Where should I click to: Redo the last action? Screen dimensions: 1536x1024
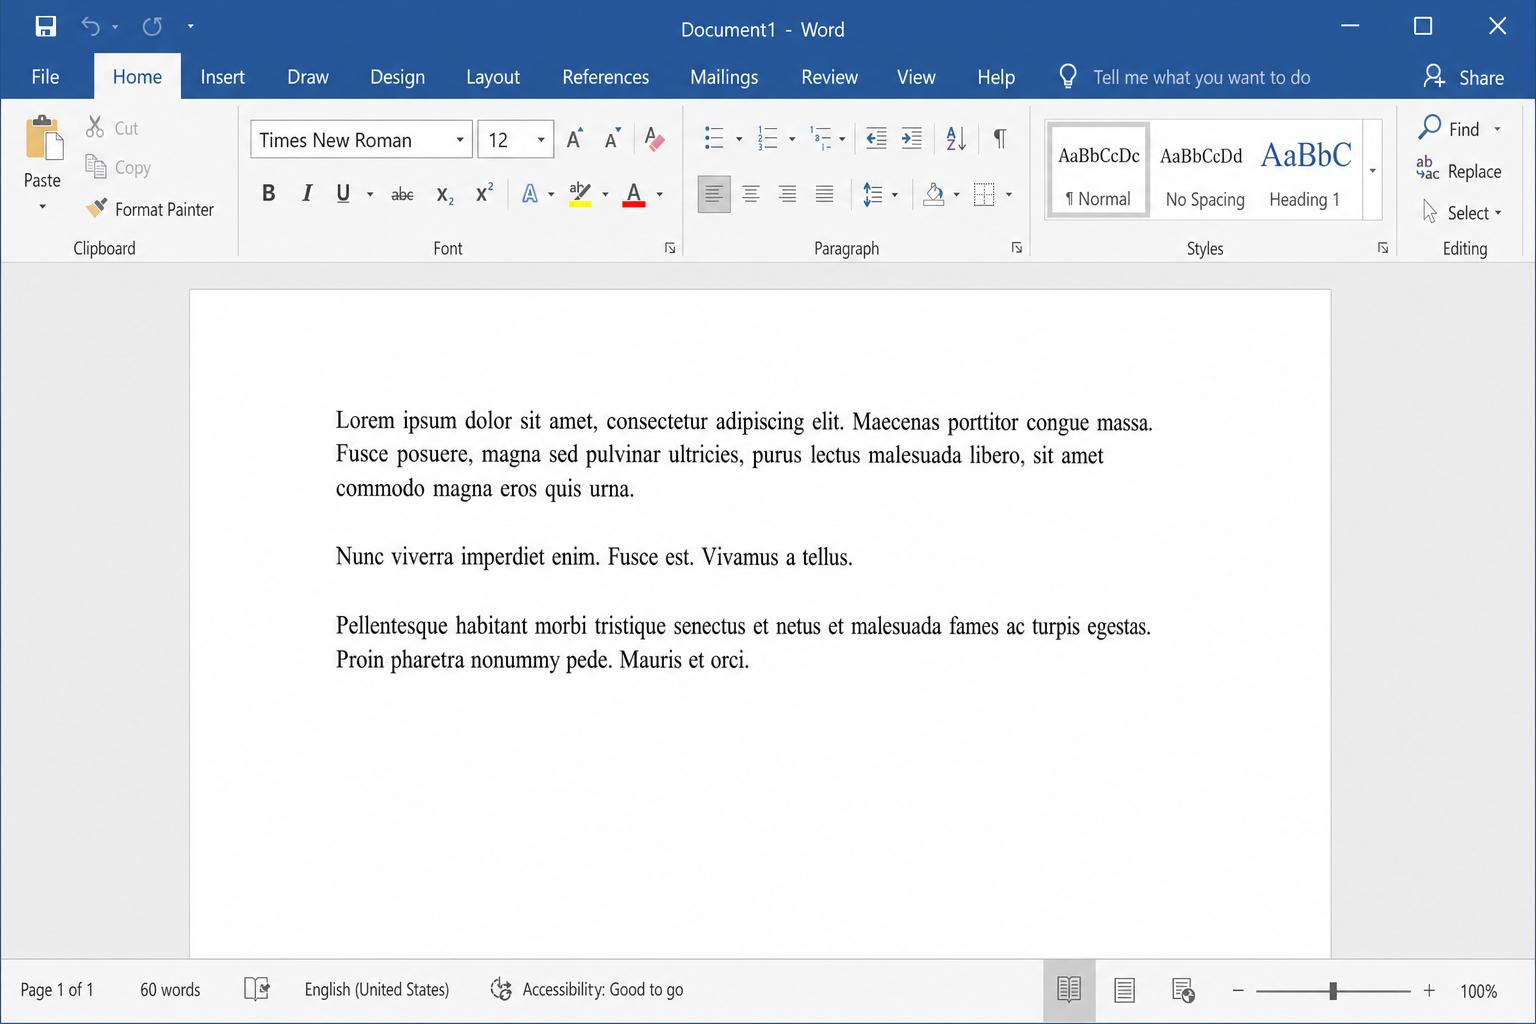(152, 27)
